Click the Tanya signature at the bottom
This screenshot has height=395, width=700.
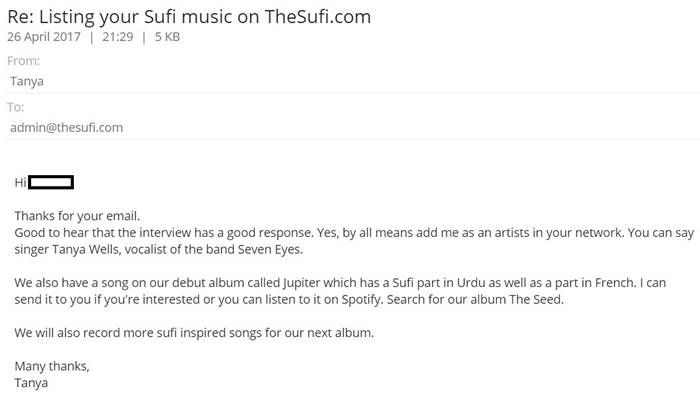(31, 383)
